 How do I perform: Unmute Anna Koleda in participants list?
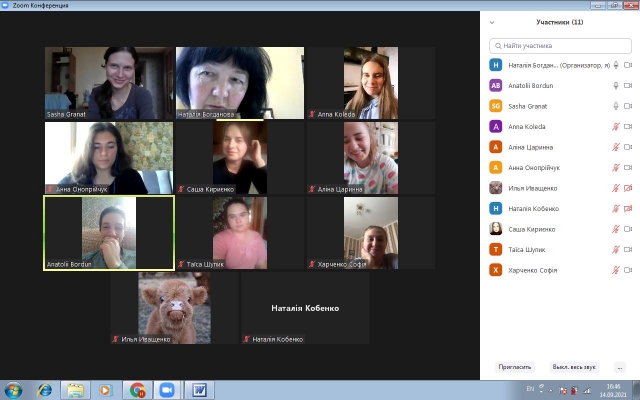[616, 127]
